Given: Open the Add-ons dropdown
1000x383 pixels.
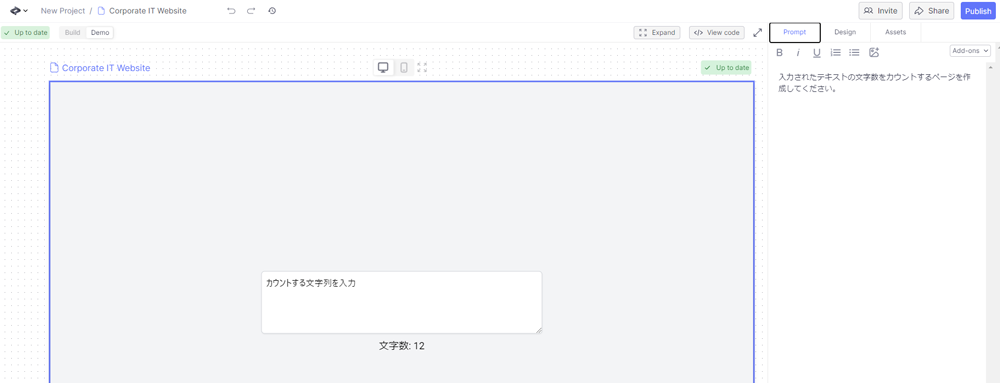Looking at the screenshot, I should [x=970, y=51].
